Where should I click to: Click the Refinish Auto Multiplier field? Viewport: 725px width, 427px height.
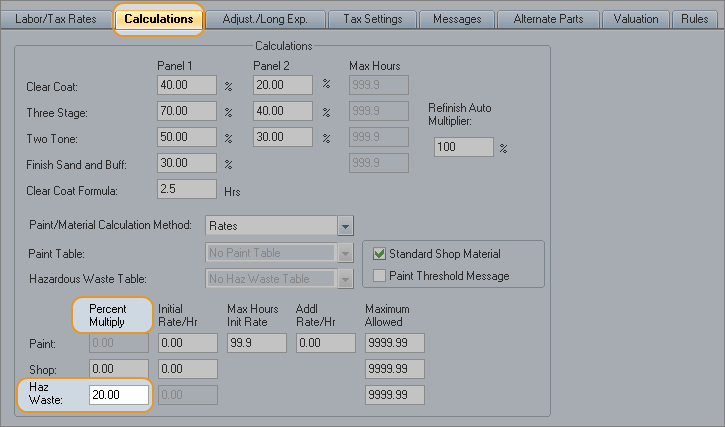[464, 147]
